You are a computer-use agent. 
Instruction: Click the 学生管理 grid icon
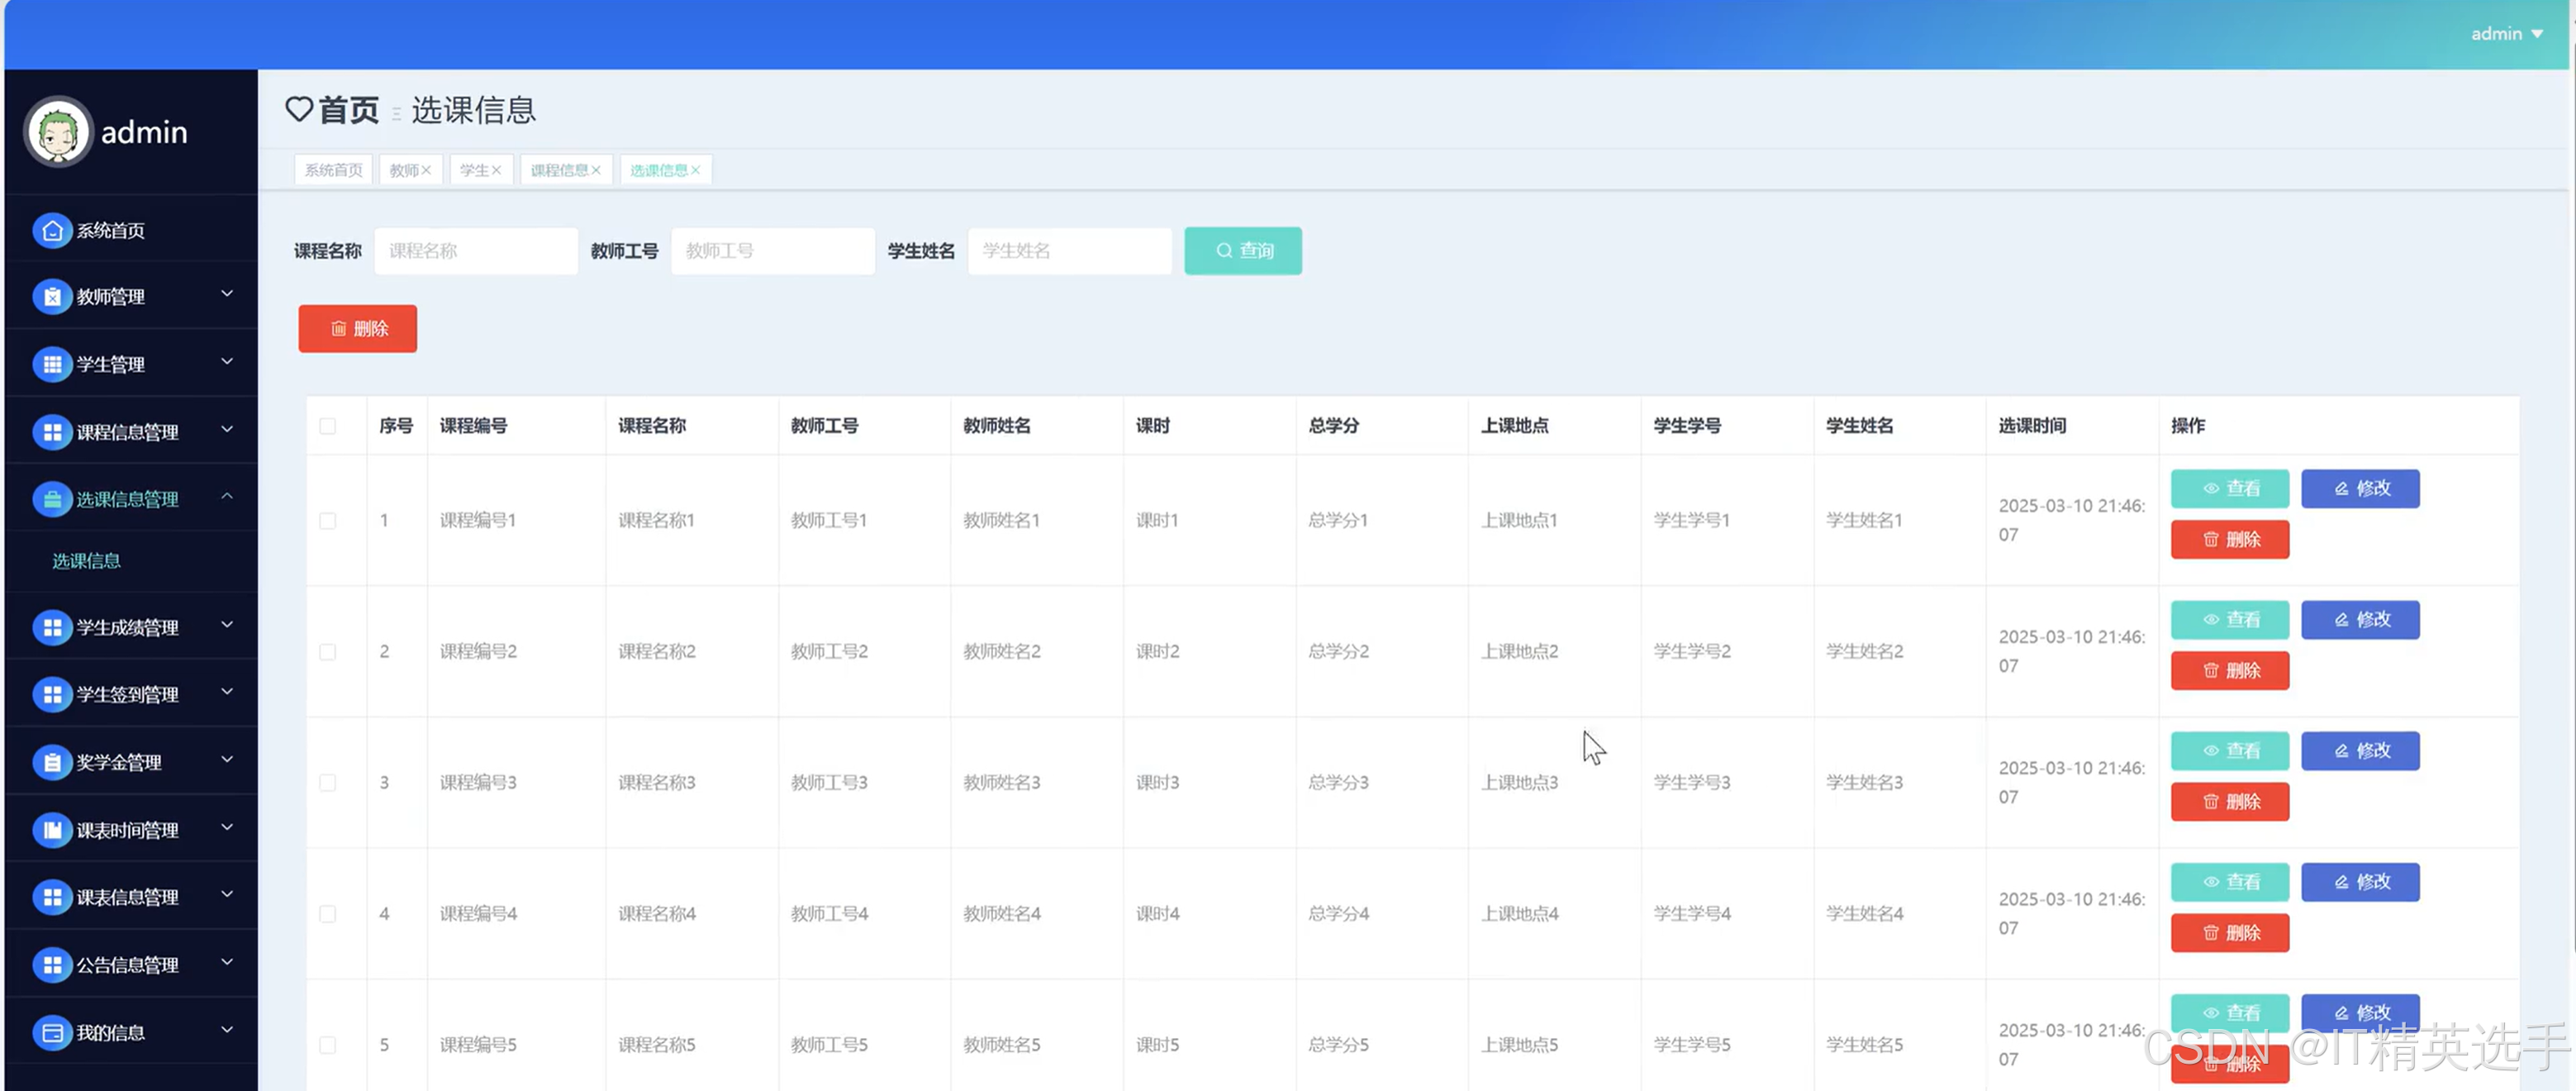52,364
